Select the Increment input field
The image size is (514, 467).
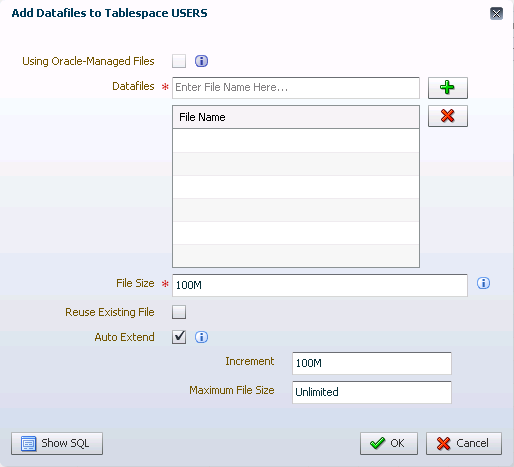372,363
